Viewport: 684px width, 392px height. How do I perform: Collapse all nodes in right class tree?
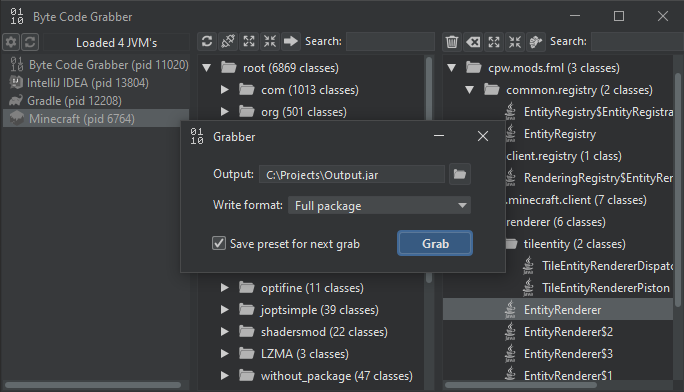(515, 42)
